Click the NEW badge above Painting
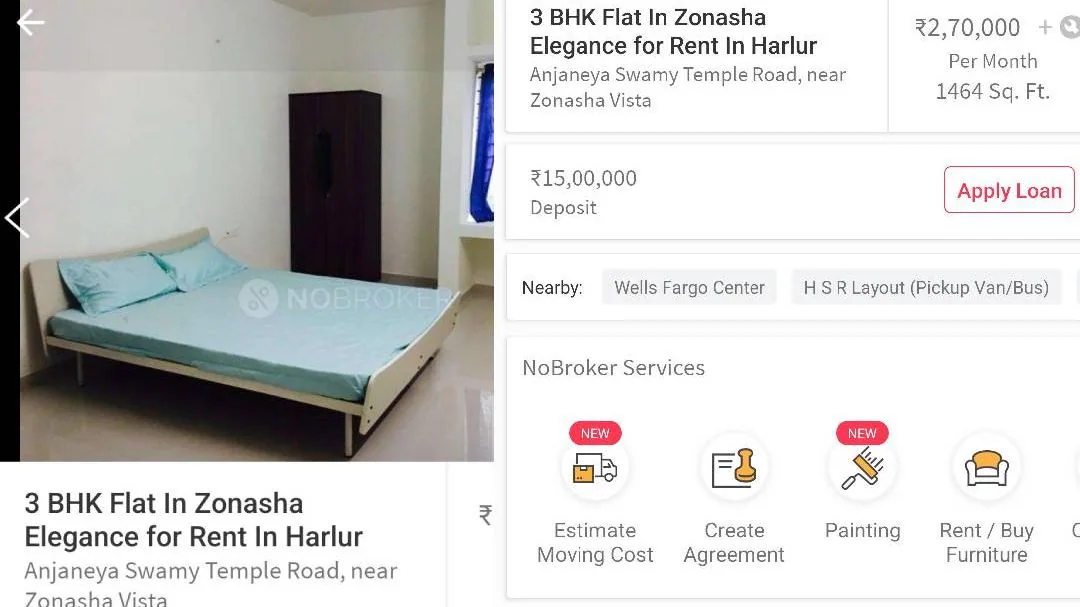This screenshot has width=1080, height=607. coord(862,433)
